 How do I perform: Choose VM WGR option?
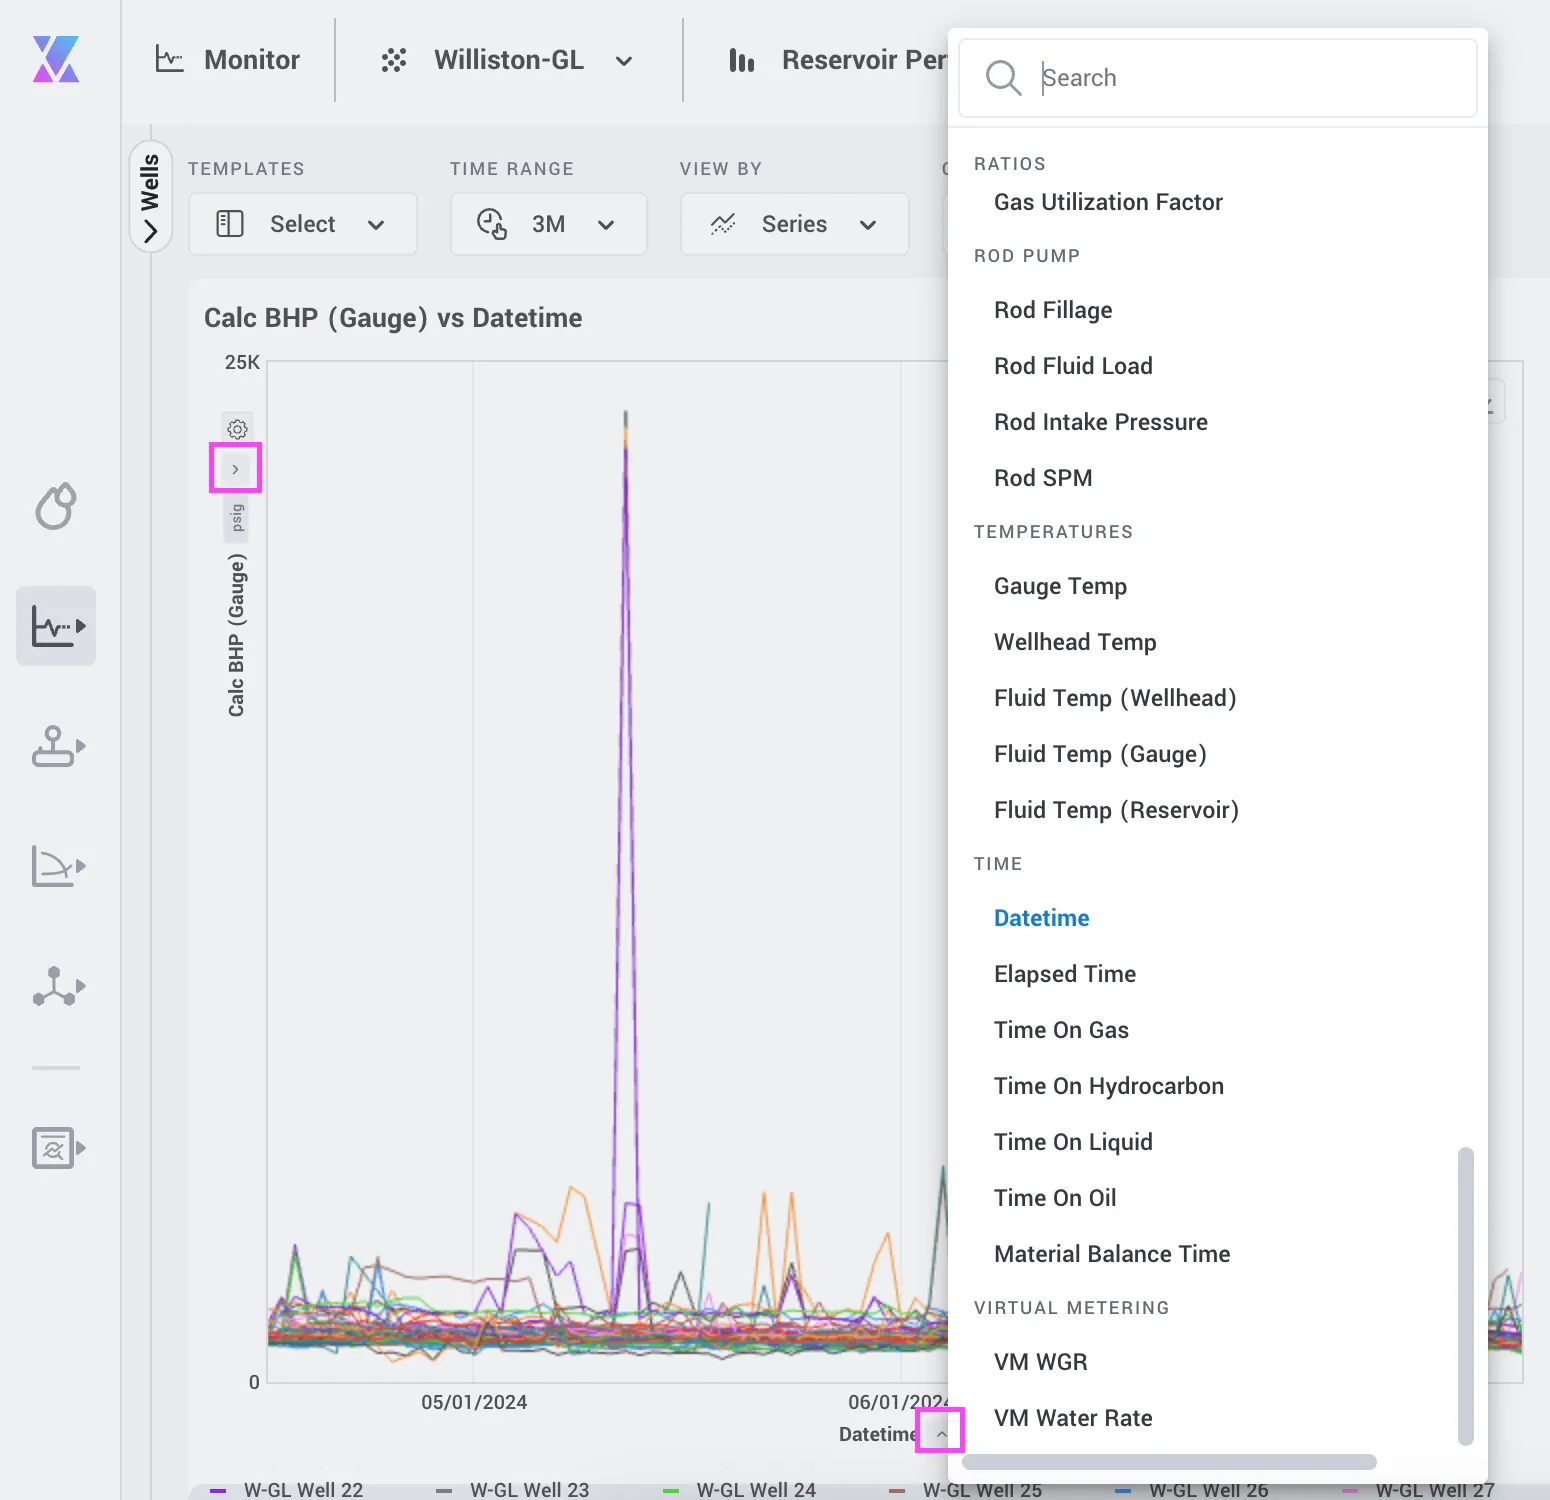coord(1040,1362)
